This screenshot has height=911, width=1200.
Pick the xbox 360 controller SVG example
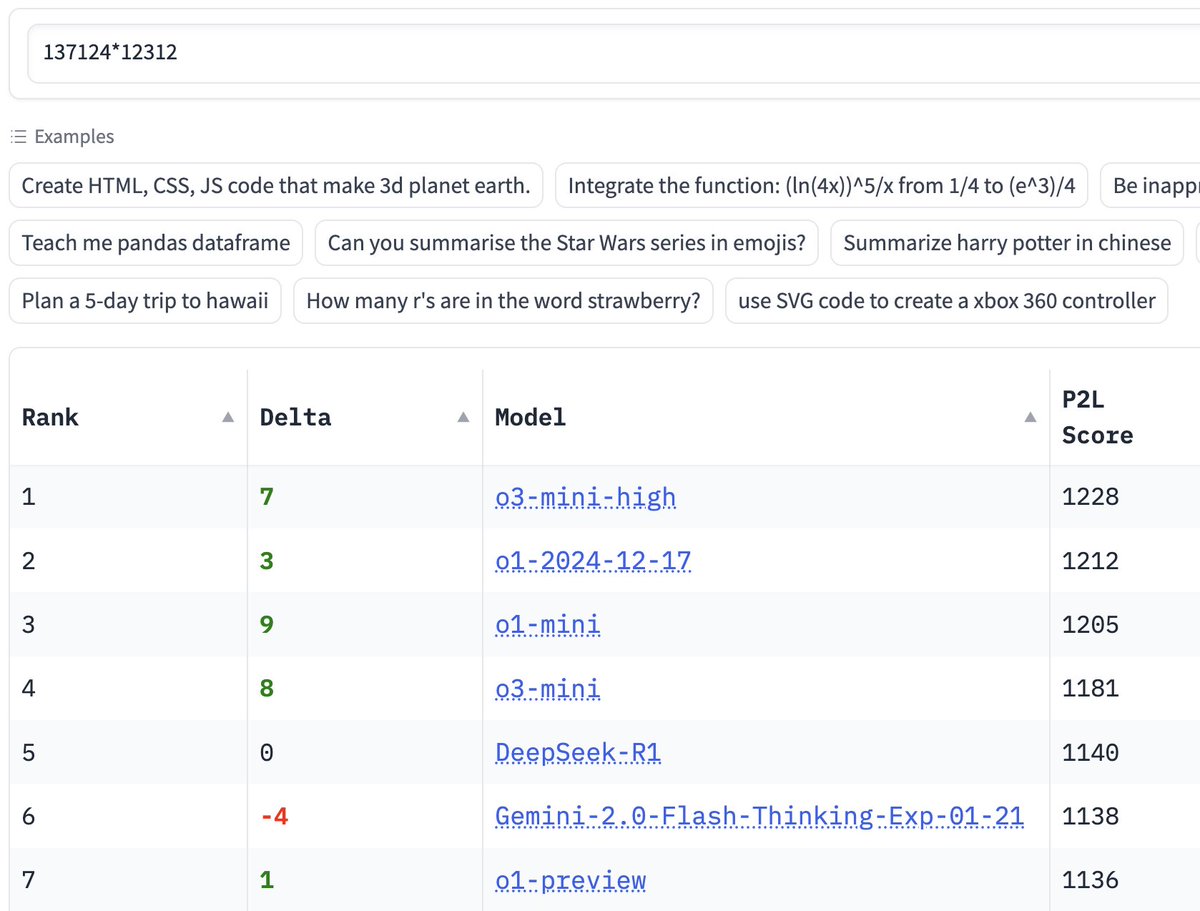point(946,301)
